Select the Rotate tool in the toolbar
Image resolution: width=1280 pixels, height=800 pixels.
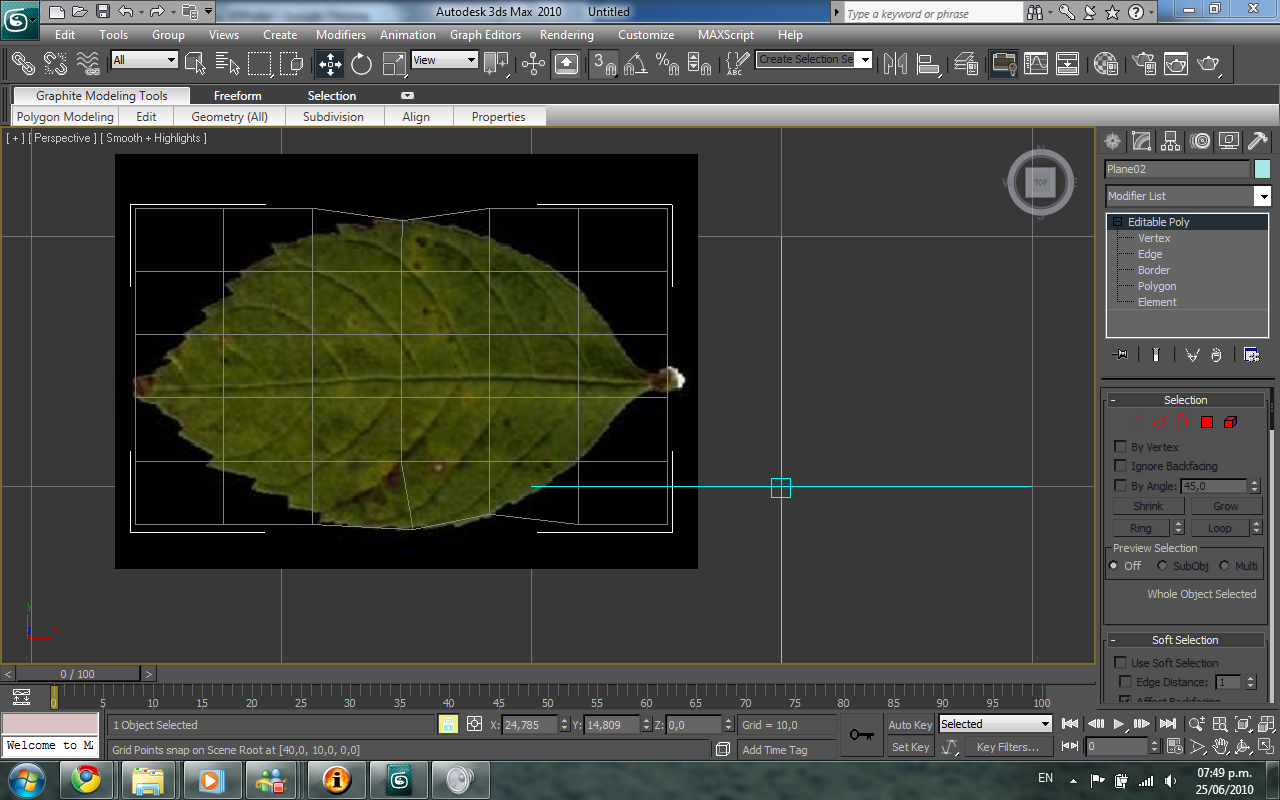click(361, 64)
